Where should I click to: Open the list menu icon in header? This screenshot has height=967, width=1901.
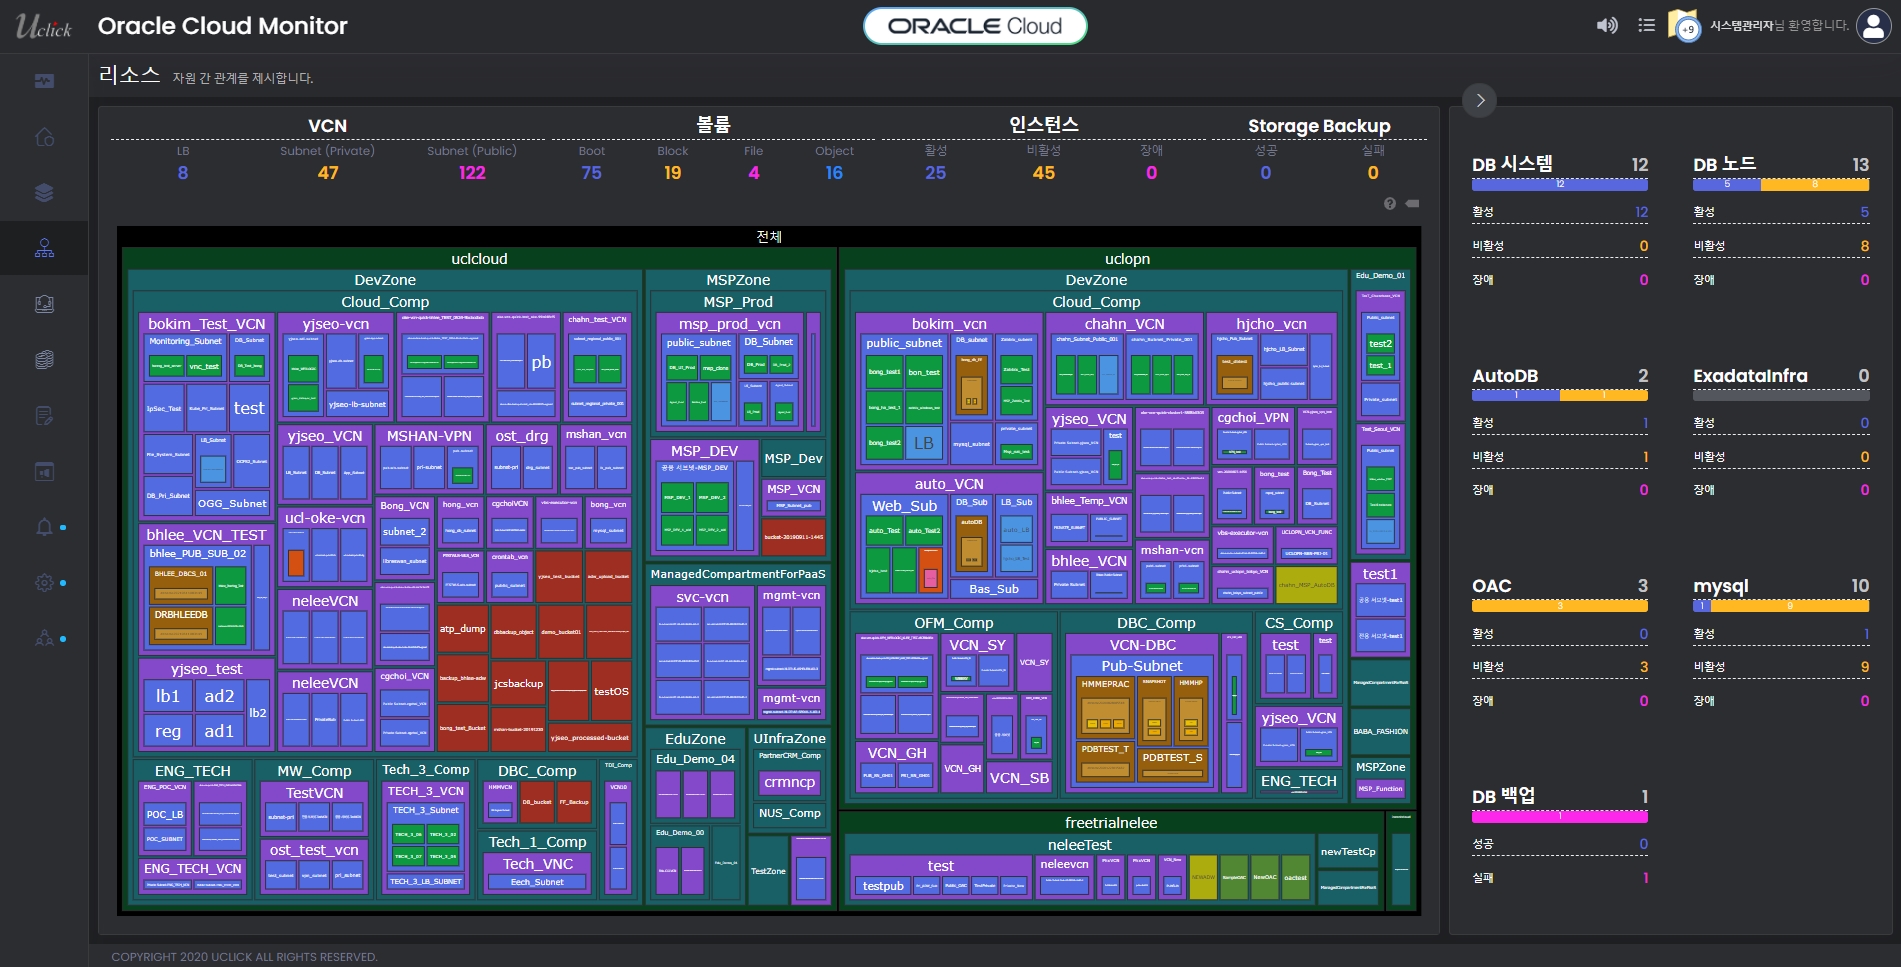[x=1646, y=26]
